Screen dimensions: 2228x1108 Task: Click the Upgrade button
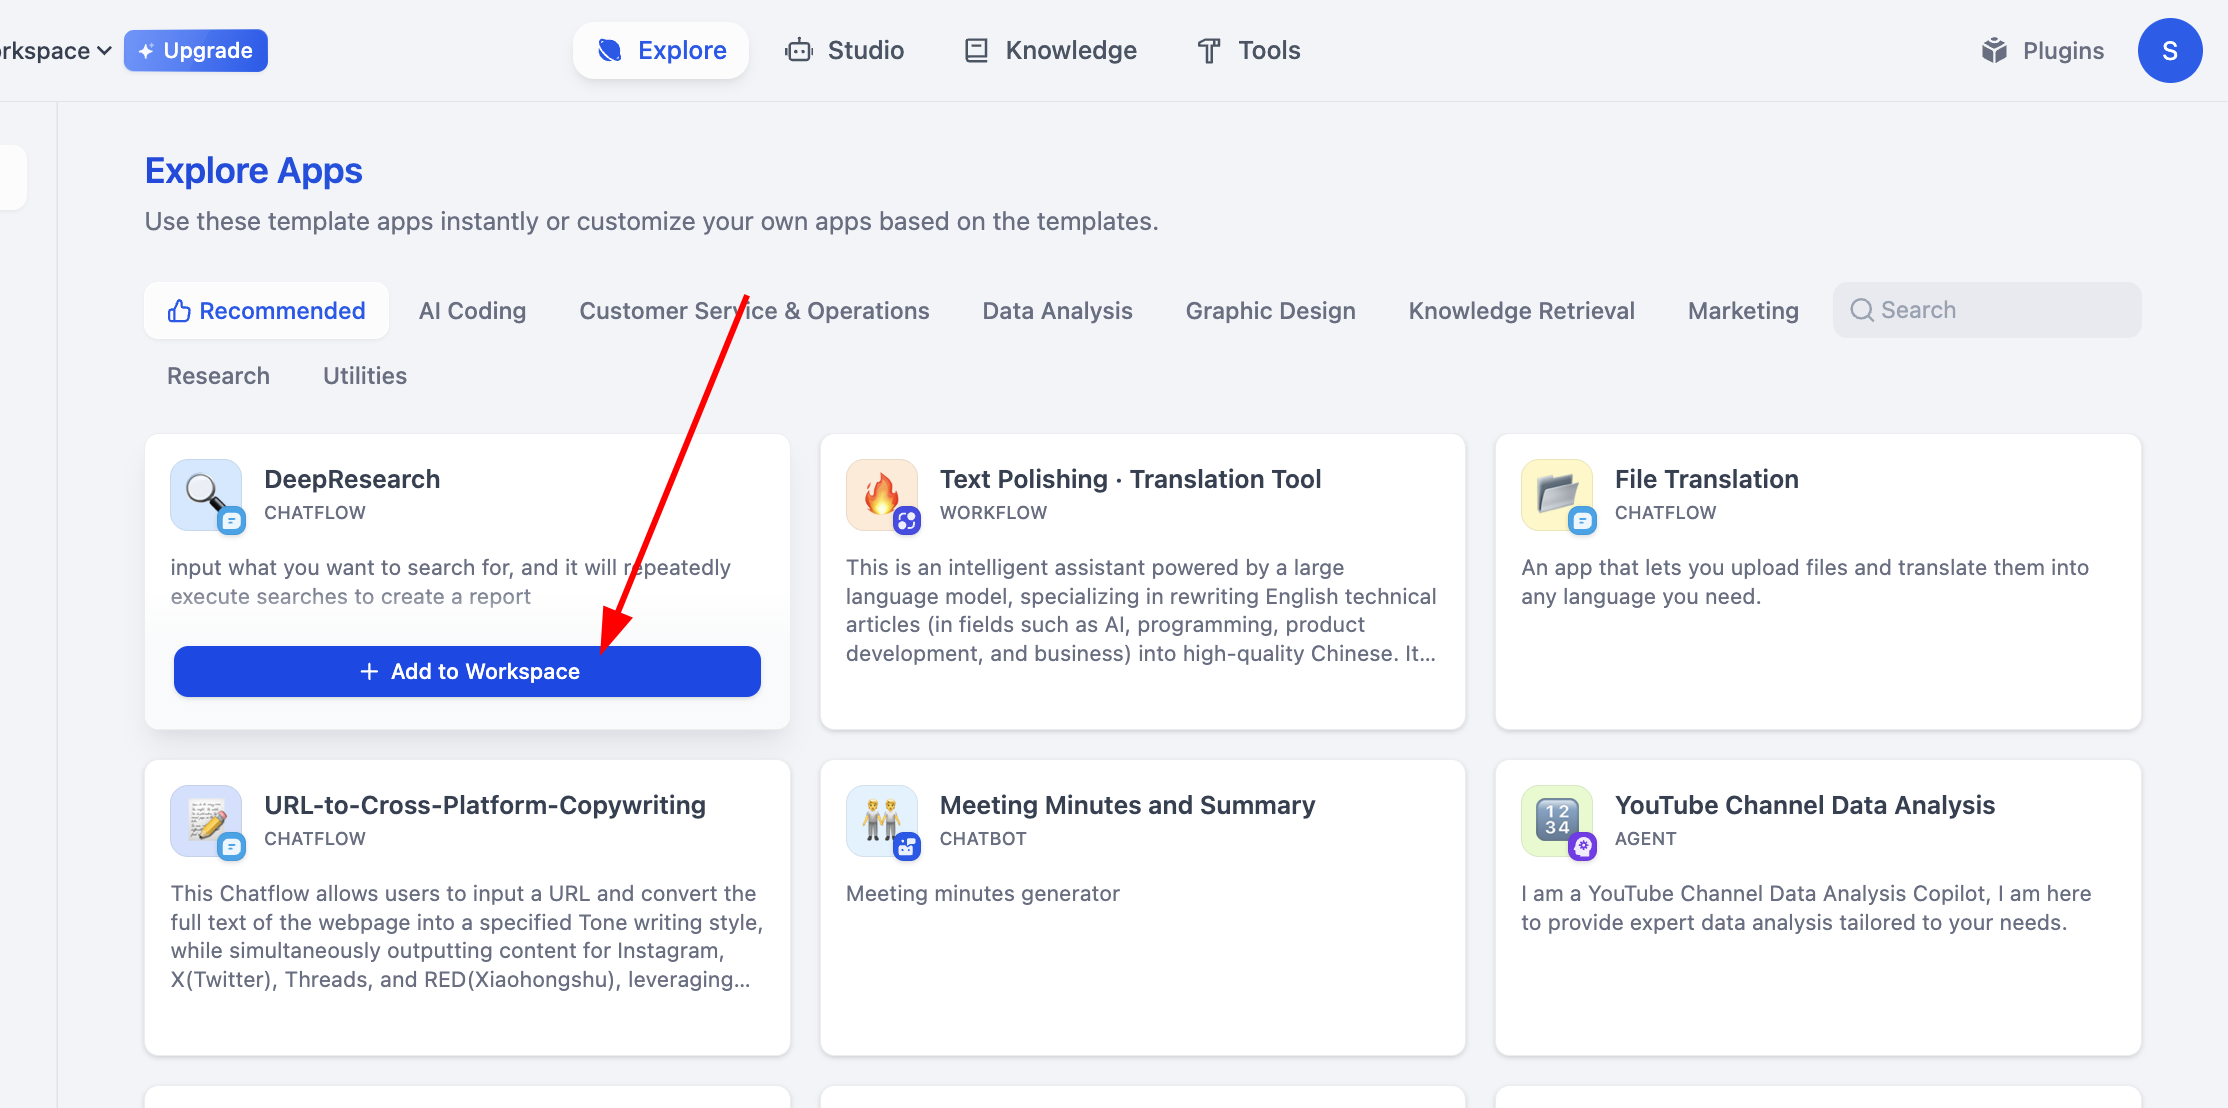pos(196,51)
